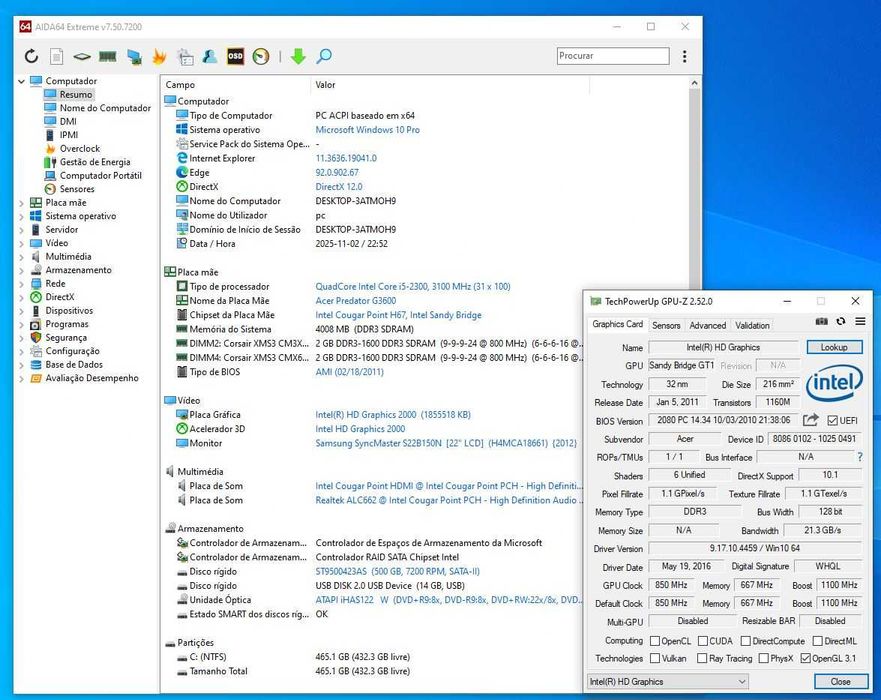Viewport: 881px width, 700px height.
Task: Launch the flame stability test icon
Action: 160,56
